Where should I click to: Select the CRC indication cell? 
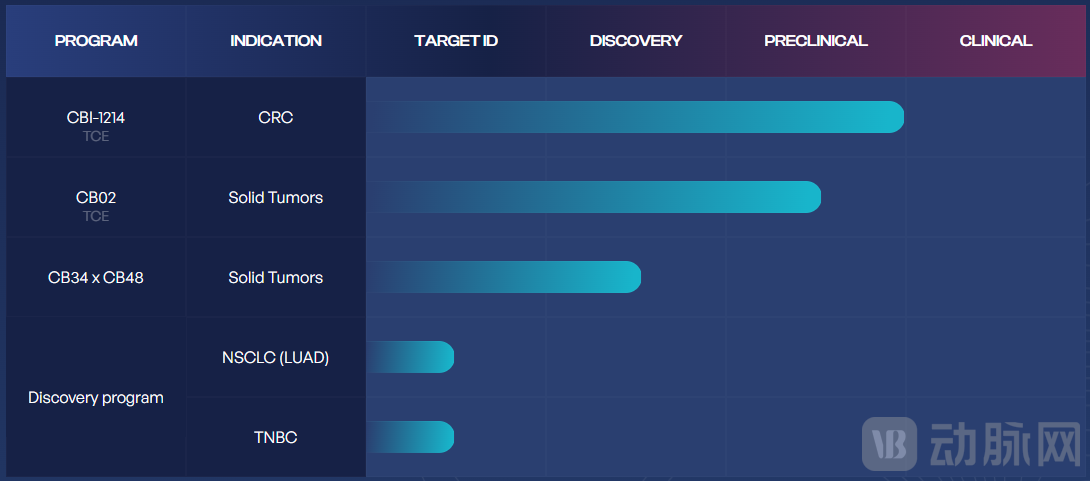pyautogui.click(x=276, y=117)
